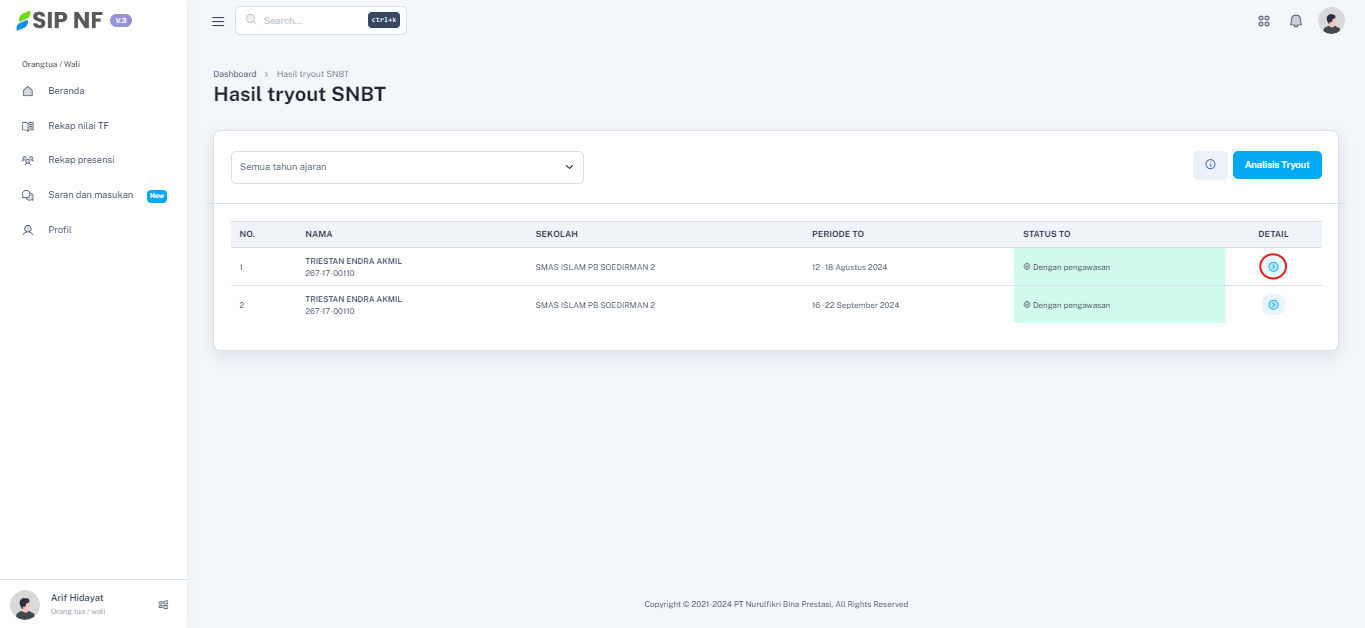Click the settings icon beside Arif Hidayat
Image resolution: width=1365 pixels, height=628 pixels.
tap(163, 604)
